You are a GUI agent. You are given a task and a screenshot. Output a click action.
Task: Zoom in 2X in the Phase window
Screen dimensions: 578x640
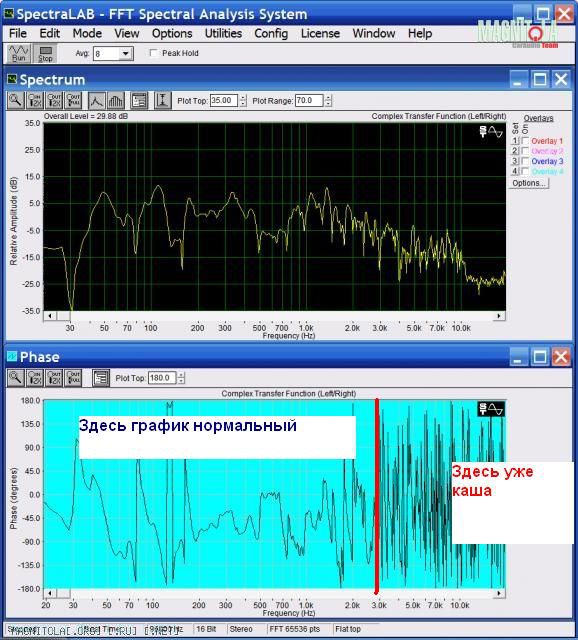coord(35,378)
